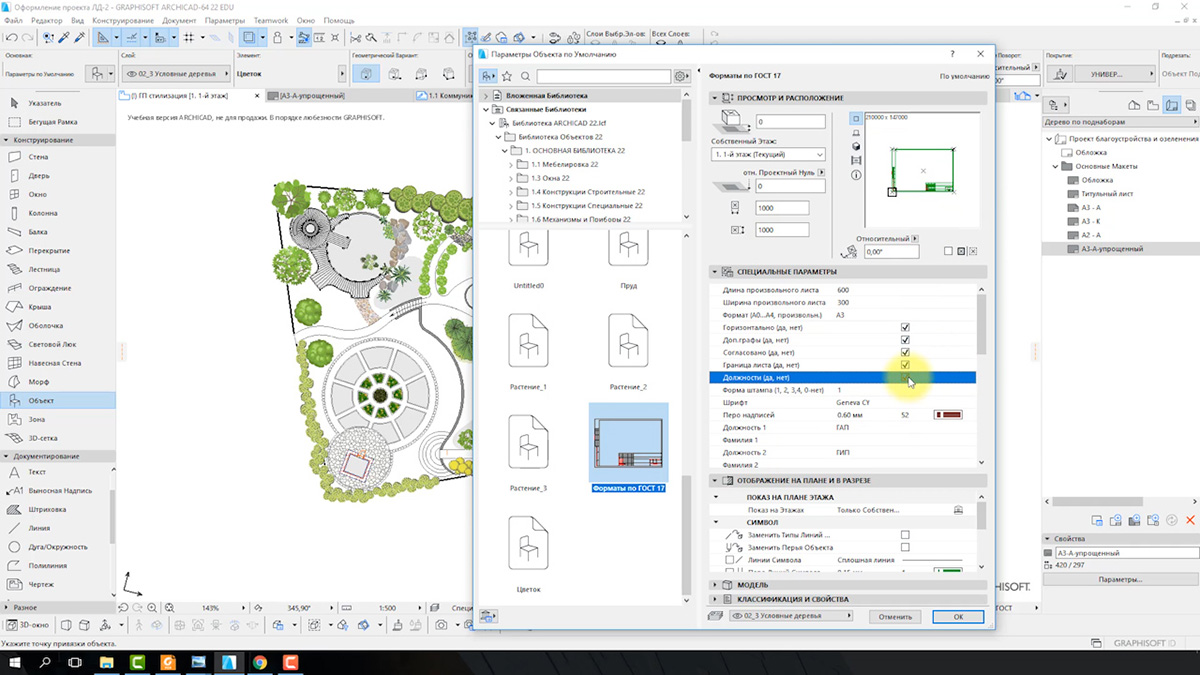
Task: Choose the Stair tool (Лестница)
Action: (44, 269)
